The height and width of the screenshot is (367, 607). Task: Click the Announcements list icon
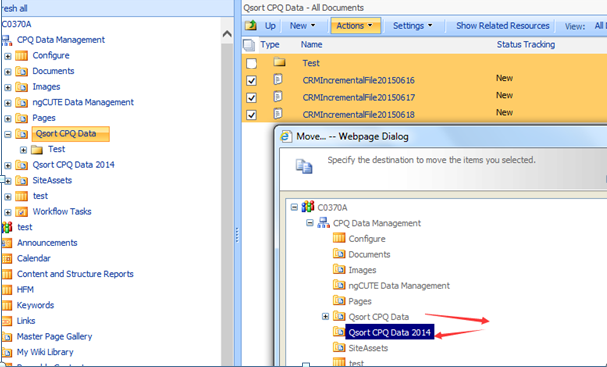click(x=7, y=243)
